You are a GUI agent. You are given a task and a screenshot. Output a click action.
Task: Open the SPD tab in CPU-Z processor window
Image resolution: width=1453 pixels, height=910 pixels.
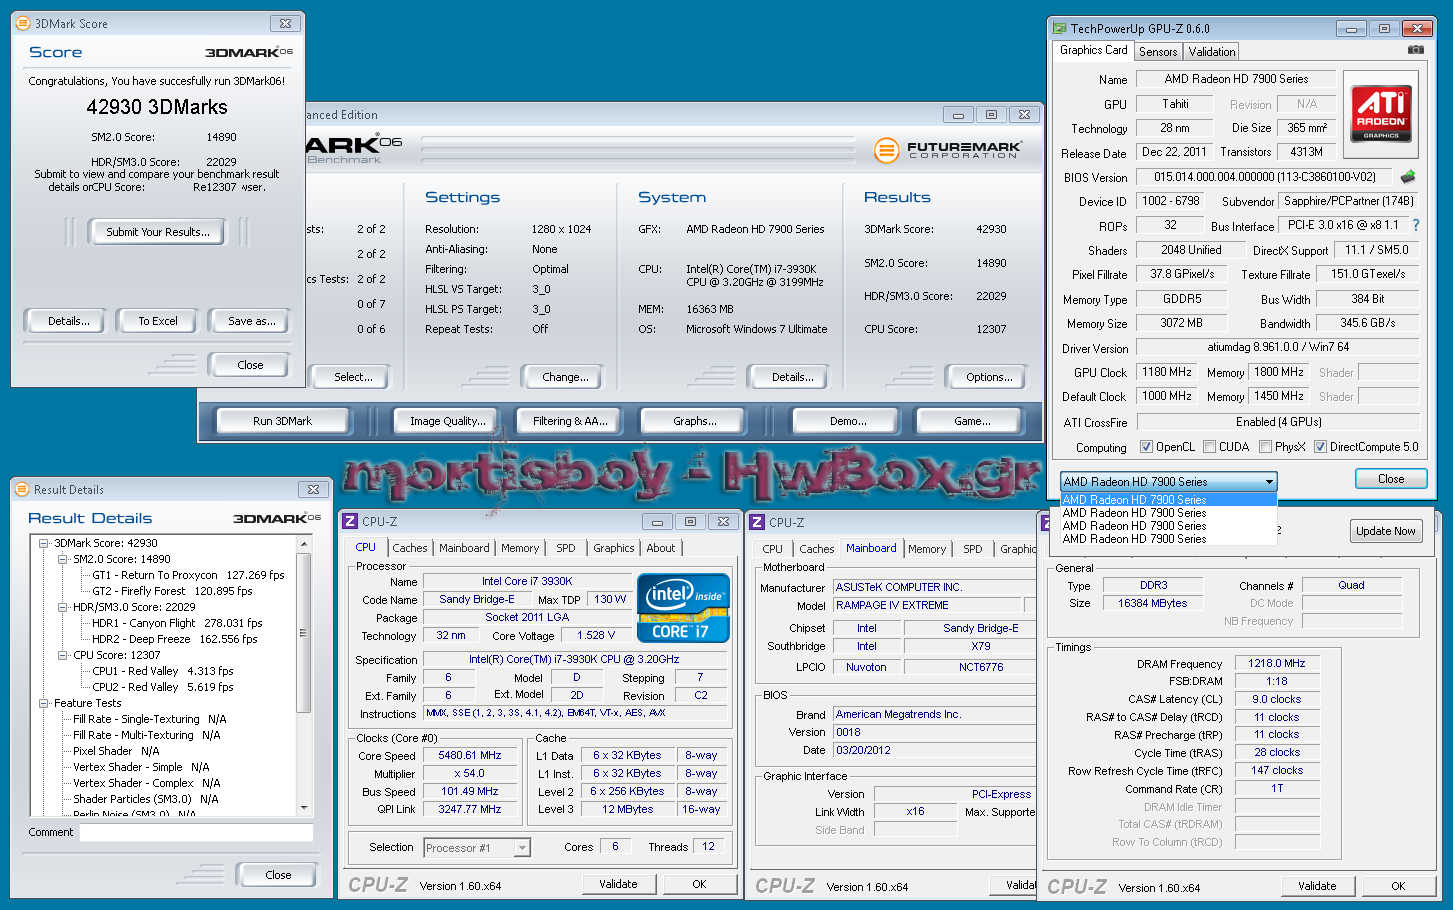pyautogui.click(x=566, y=548)
